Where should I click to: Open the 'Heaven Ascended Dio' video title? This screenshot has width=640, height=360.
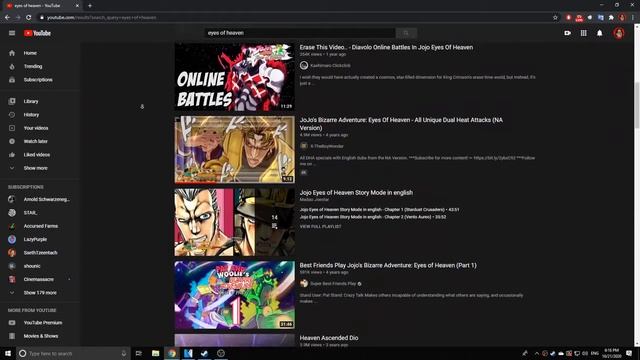[329, 338]
